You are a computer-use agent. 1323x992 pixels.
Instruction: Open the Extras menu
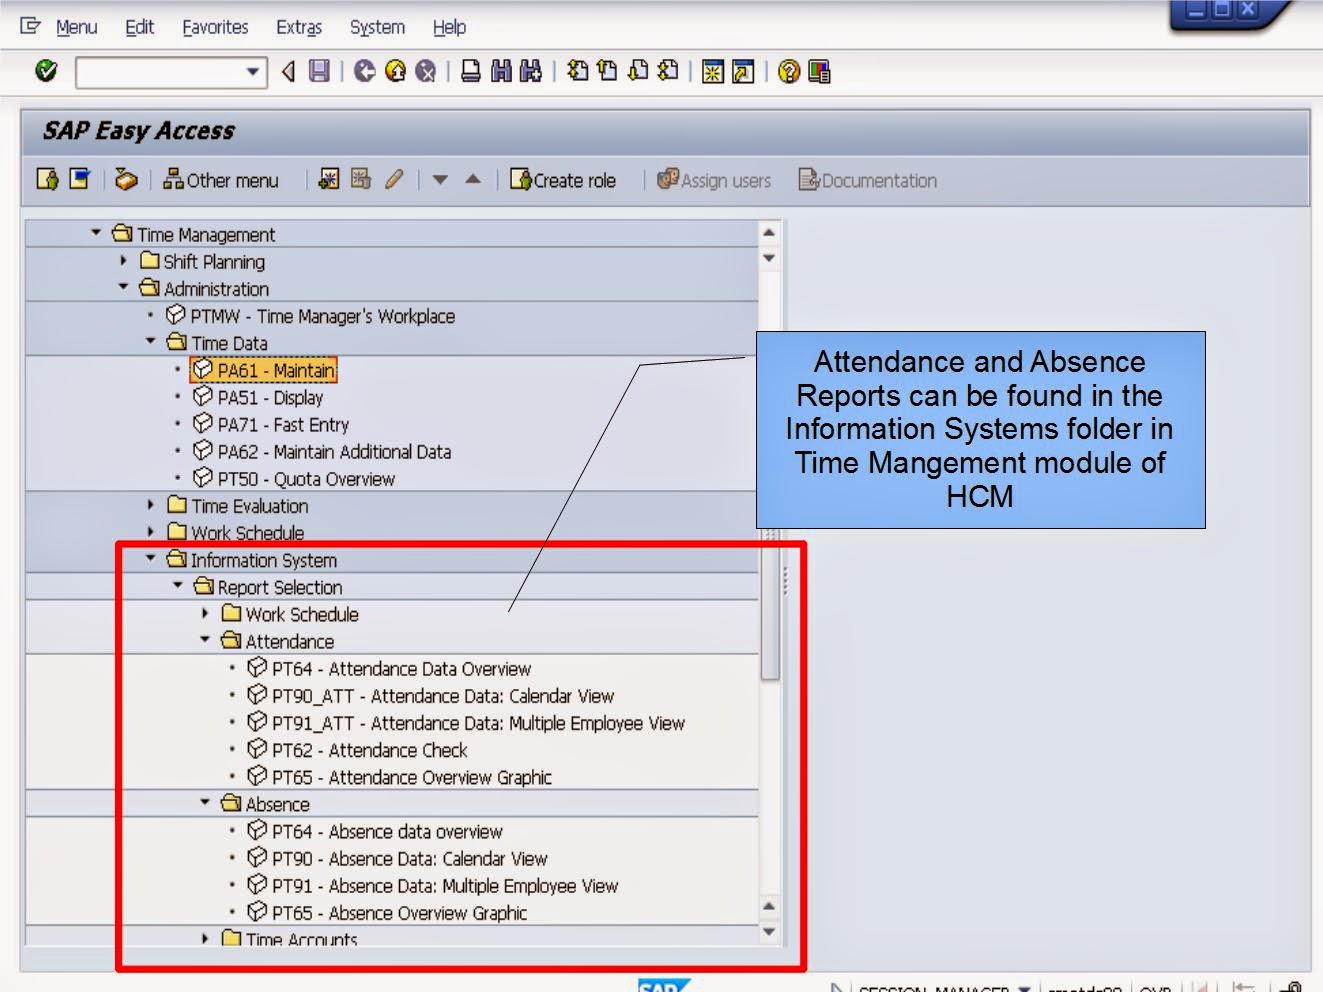pos(299,27)
